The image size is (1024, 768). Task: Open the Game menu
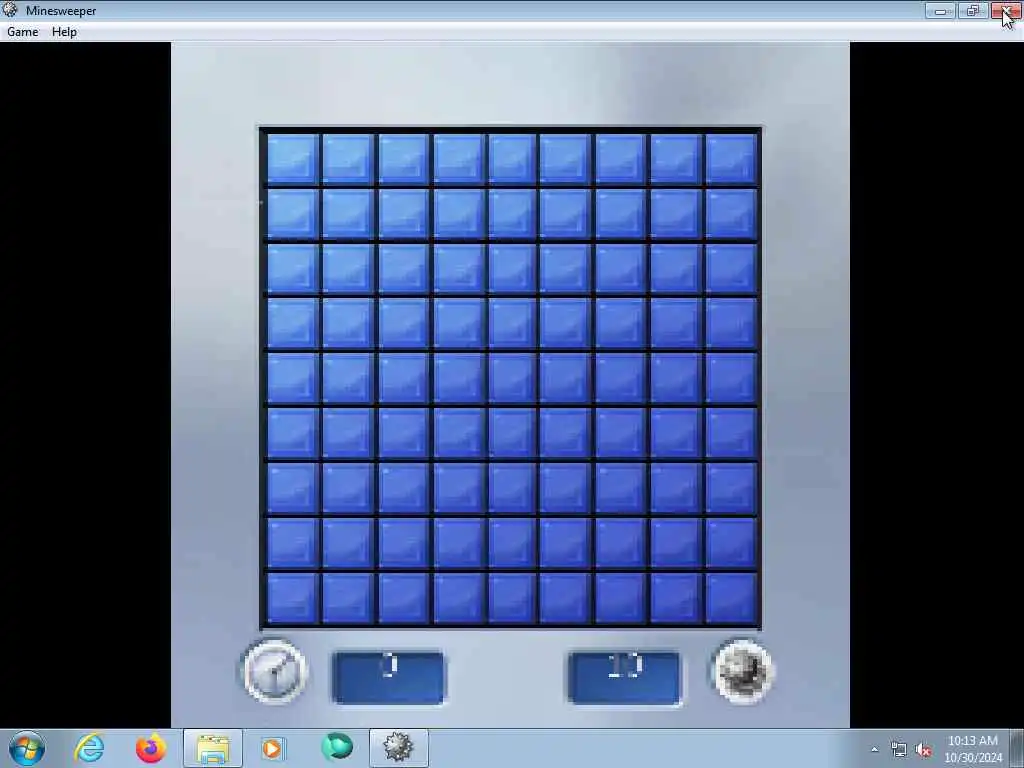pos(22,31)
